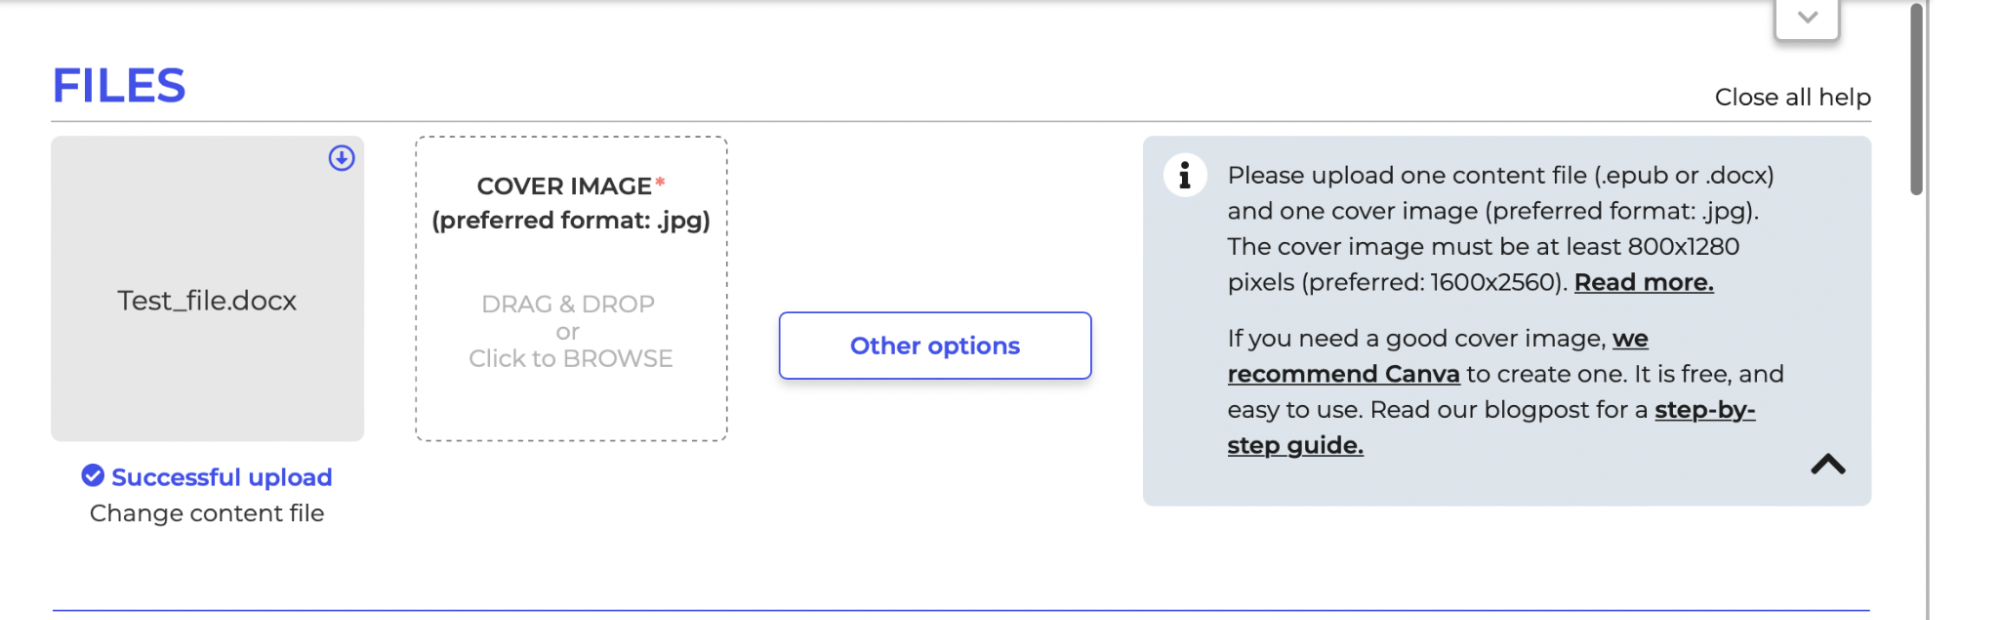Collapse the help panel using the up caret
The height and width of the screenshot is (620, 1999).
coord(1829,463)
